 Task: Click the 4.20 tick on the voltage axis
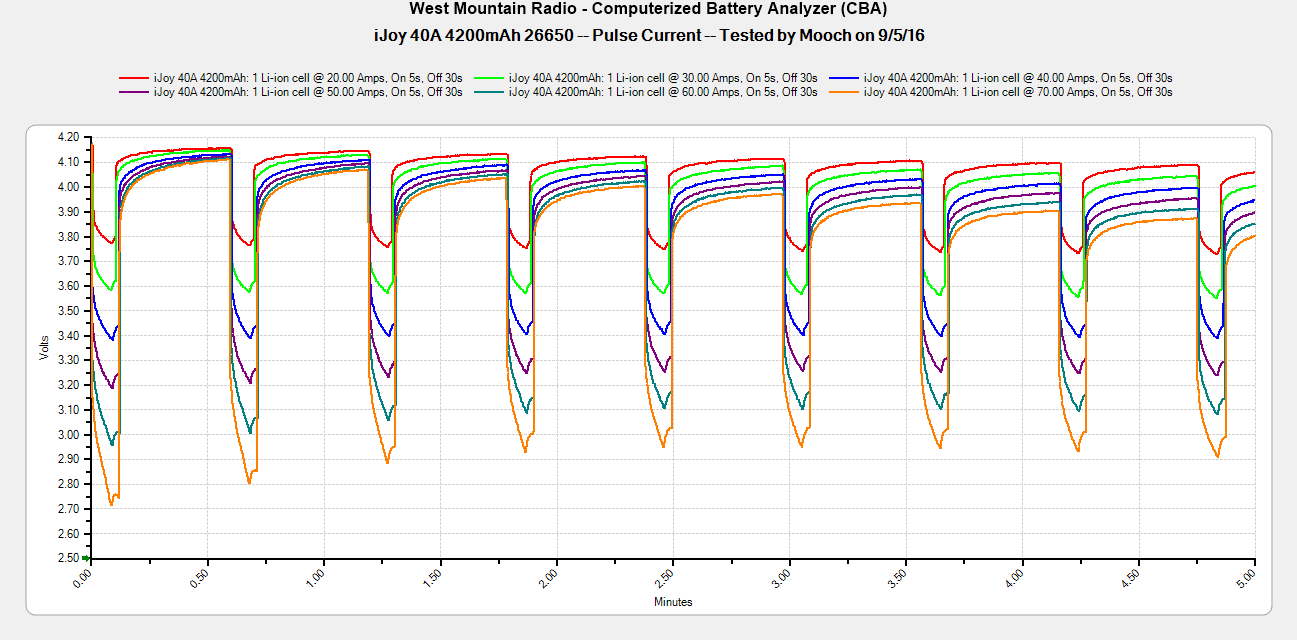[x=68, y=137]
